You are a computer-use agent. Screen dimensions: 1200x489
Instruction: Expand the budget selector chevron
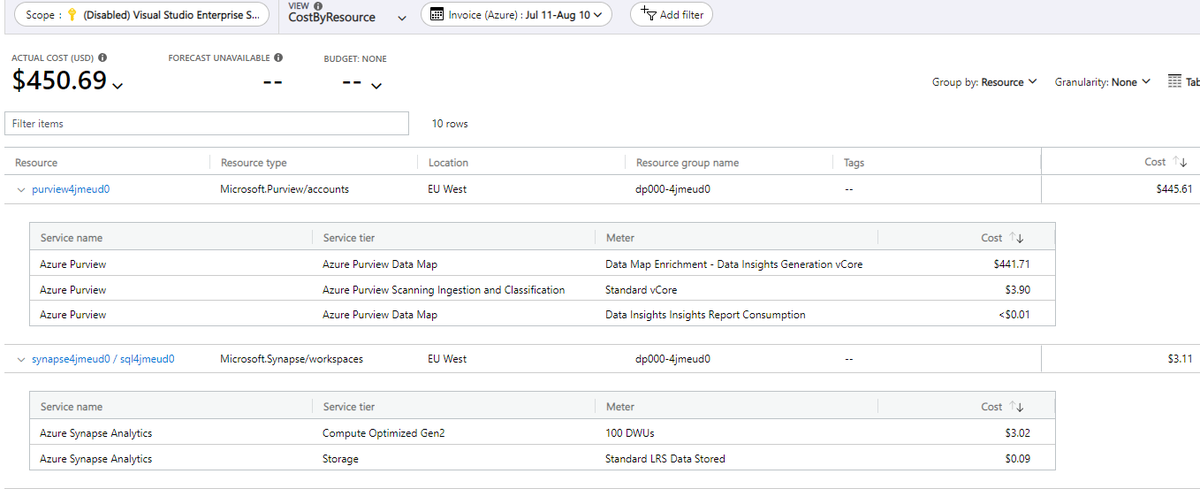[x=376, y=86]
